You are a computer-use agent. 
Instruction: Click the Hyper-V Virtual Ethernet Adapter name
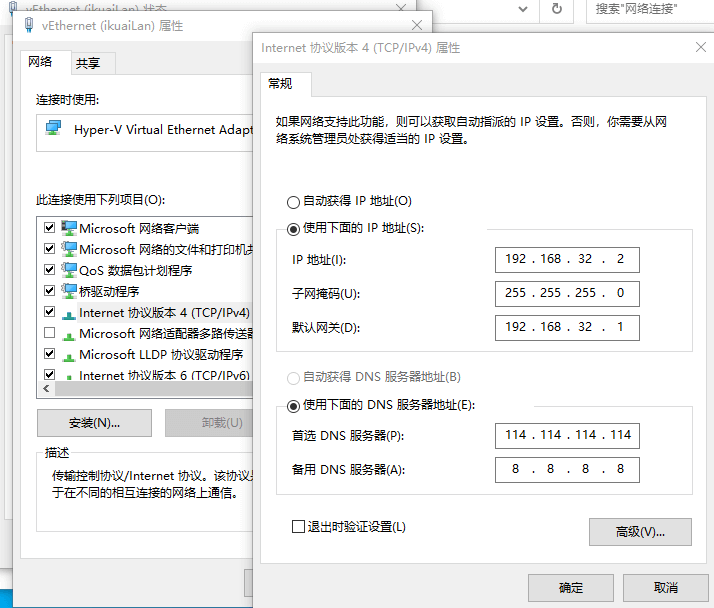tap(163, 130)
